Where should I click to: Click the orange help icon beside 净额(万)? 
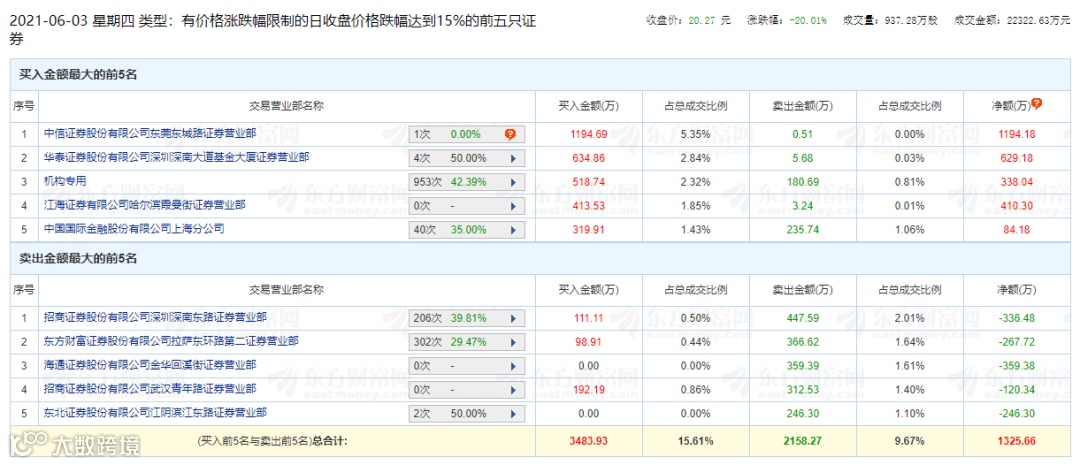(x=1037, y=104)
